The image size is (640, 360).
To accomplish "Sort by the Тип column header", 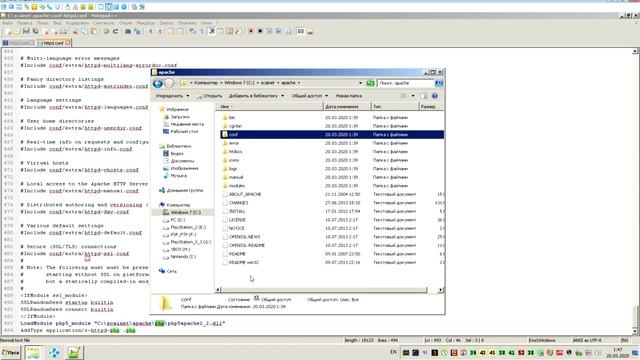I will [395, 107].
